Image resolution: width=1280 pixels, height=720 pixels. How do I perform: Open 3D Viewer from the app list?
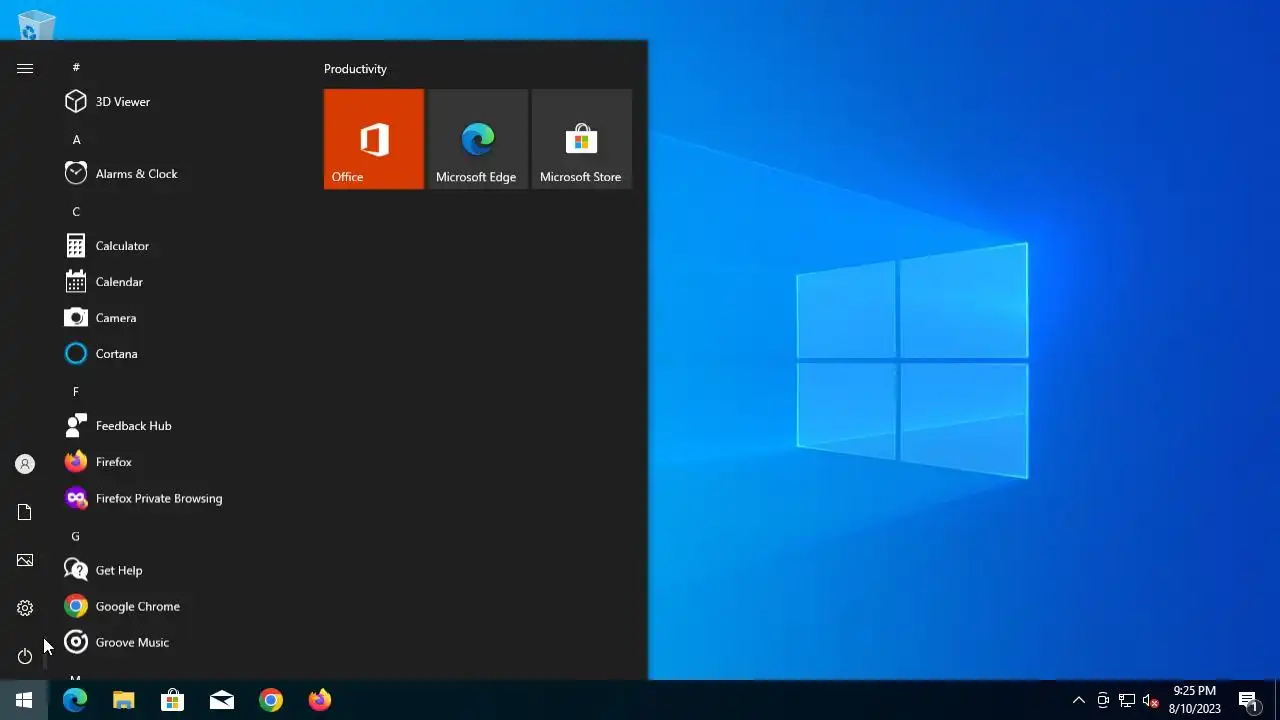tap(180, 102)
